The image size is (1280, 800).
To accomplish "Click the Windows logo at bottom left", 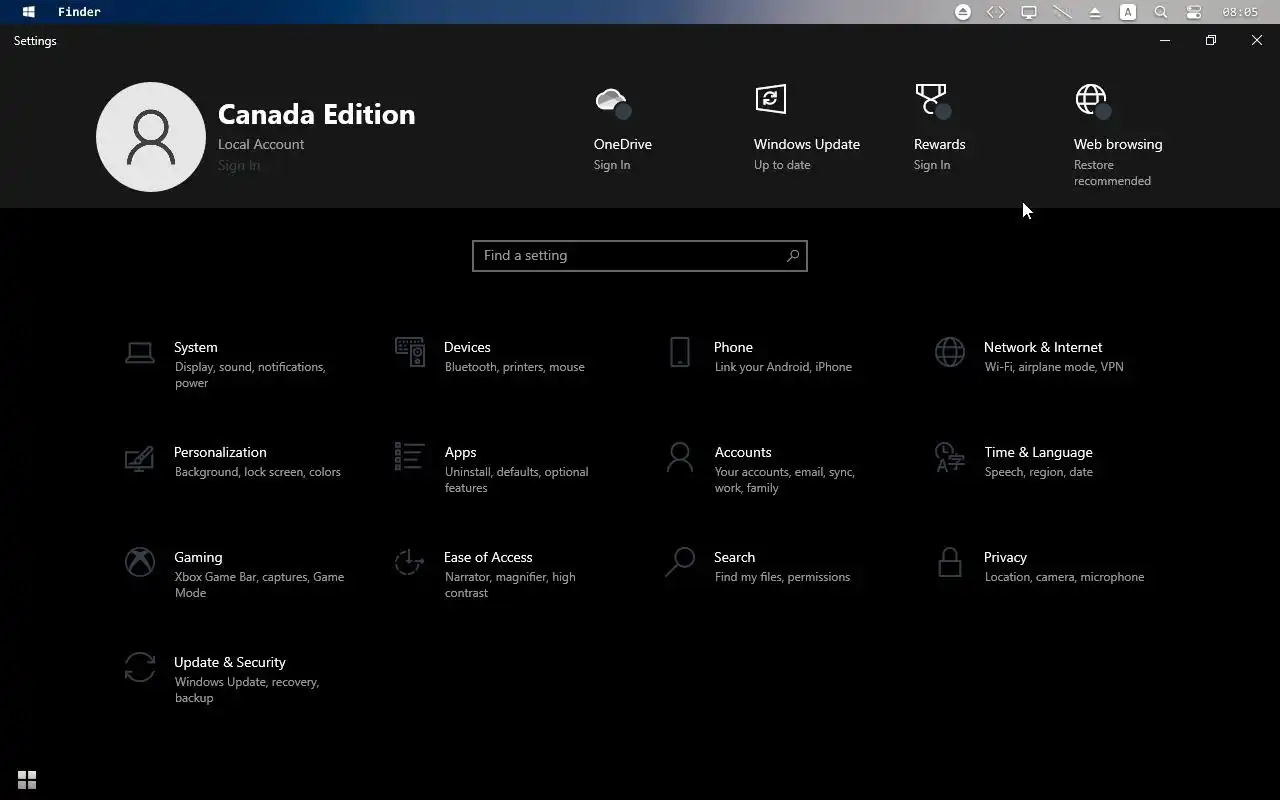I will pos(27,779).
